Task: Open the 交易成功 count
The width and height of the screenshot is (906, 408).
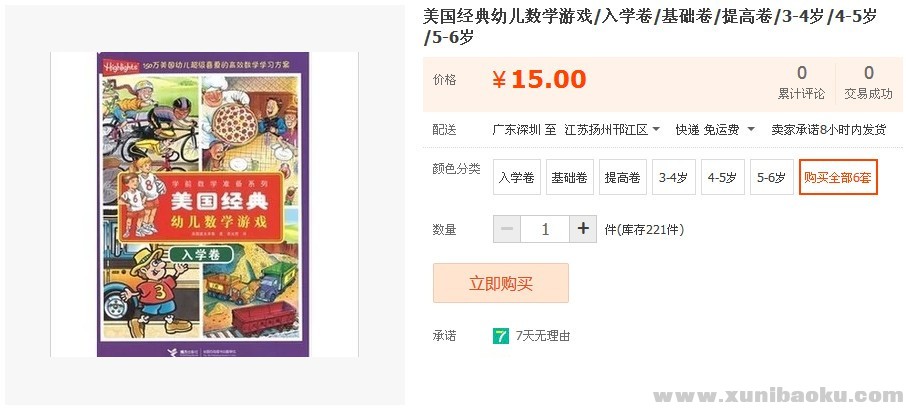Action: tap(868, 83)
